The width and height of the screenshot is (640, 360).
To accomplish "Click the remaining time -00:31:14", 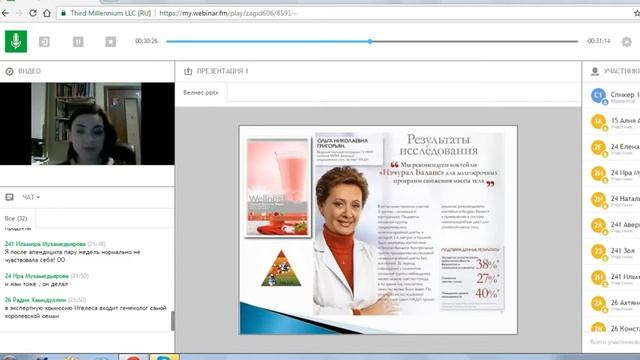I will [598, 41].
